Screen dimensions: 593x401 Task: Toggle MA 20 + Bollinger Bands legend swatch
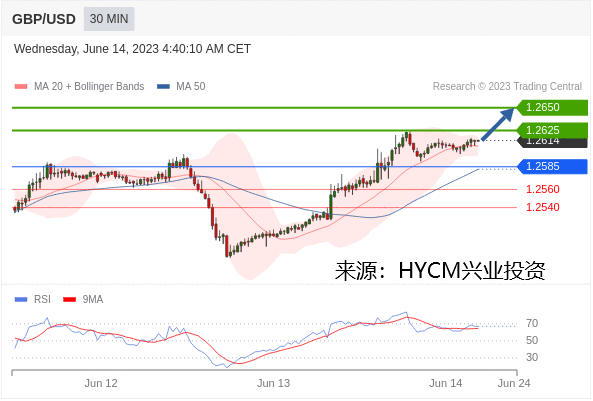pyautogui.click(x=21, y=87)
